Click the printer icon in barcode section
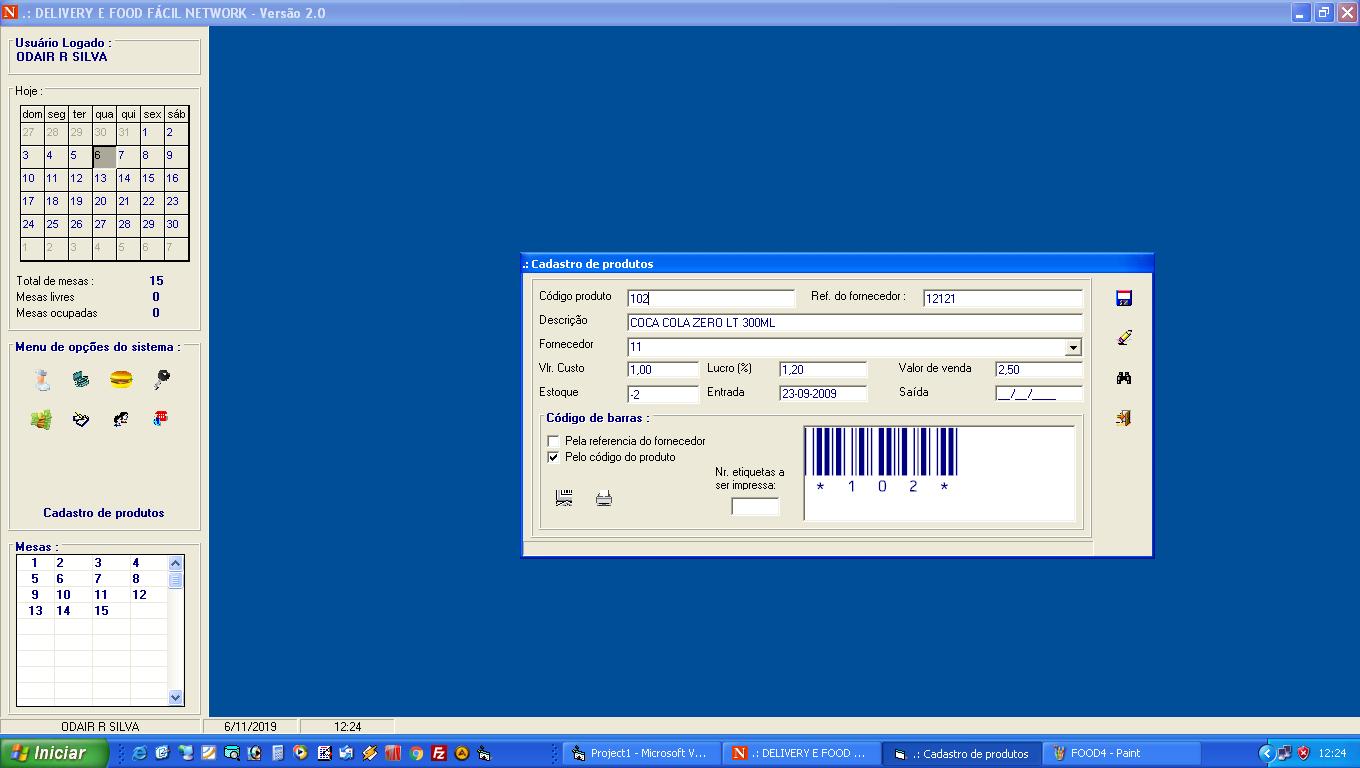Viewport: 1360px width, 768px height. (604, 498)
